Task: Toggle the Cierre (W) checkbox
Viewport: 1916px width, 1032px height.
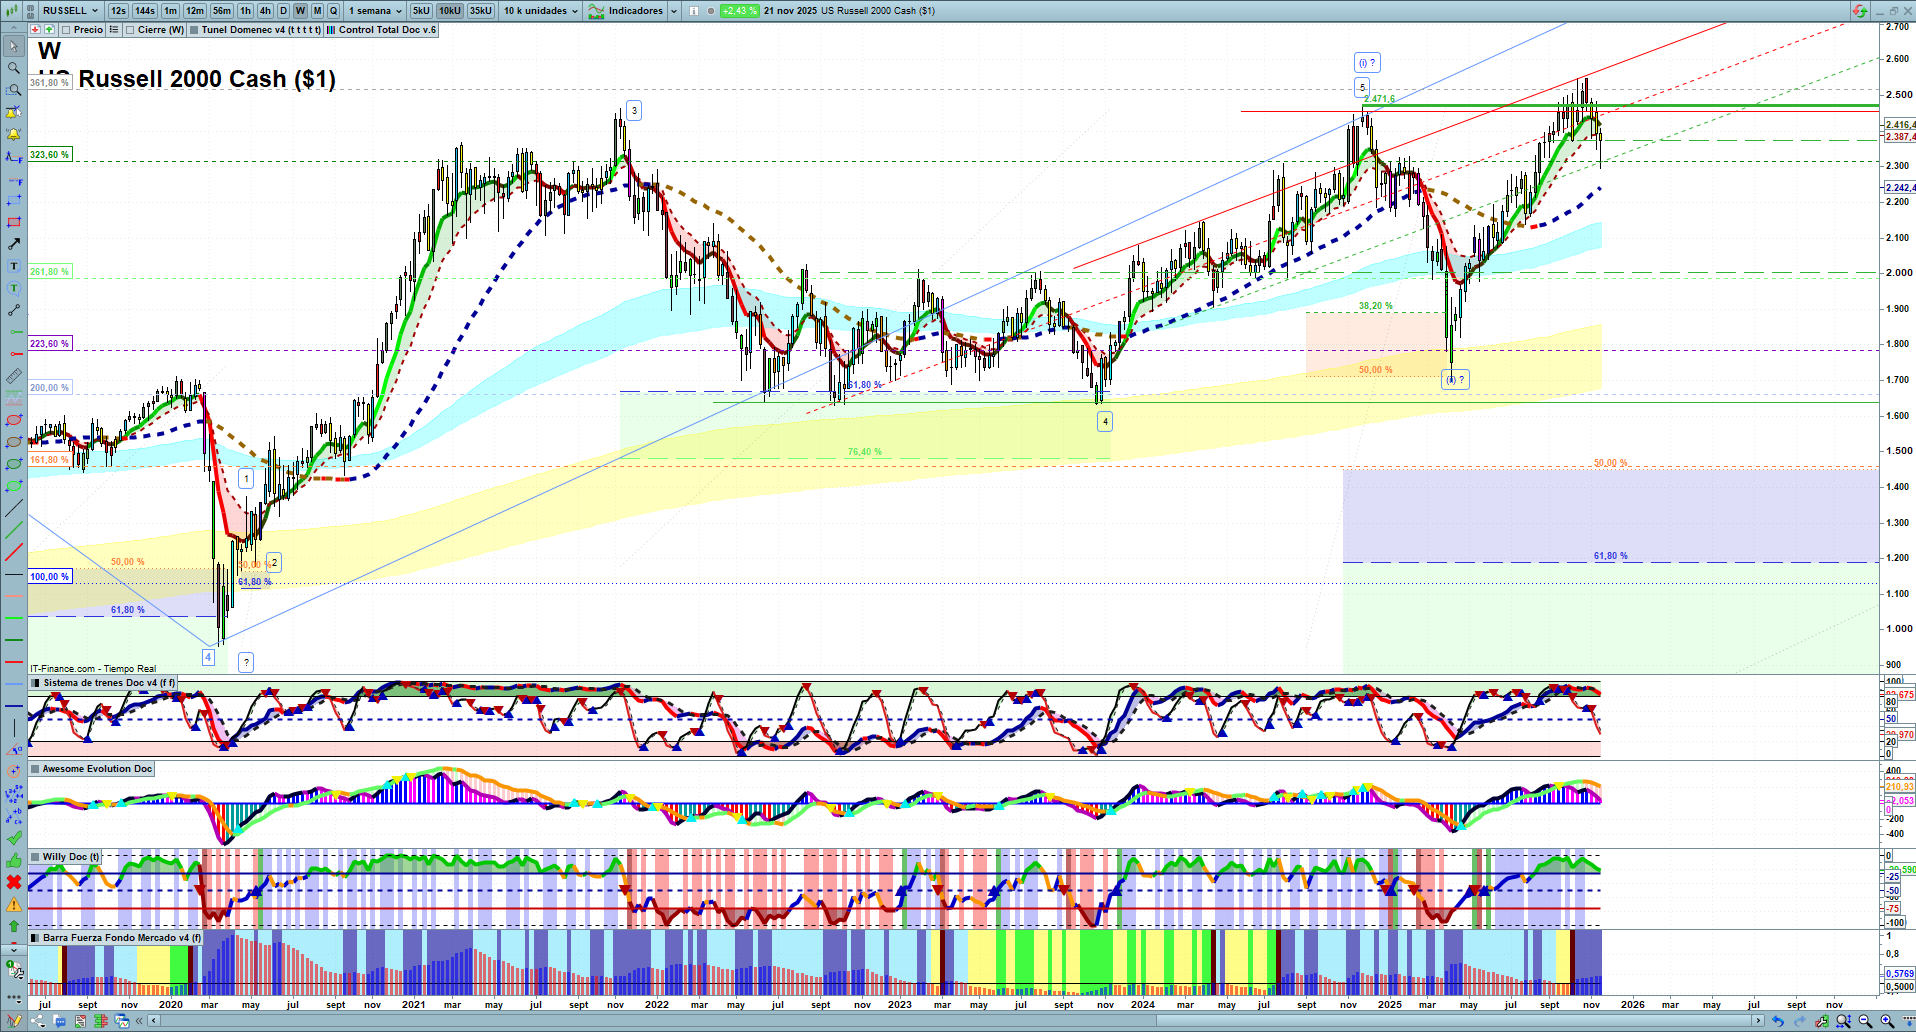Action: click(x=130, y=30)
